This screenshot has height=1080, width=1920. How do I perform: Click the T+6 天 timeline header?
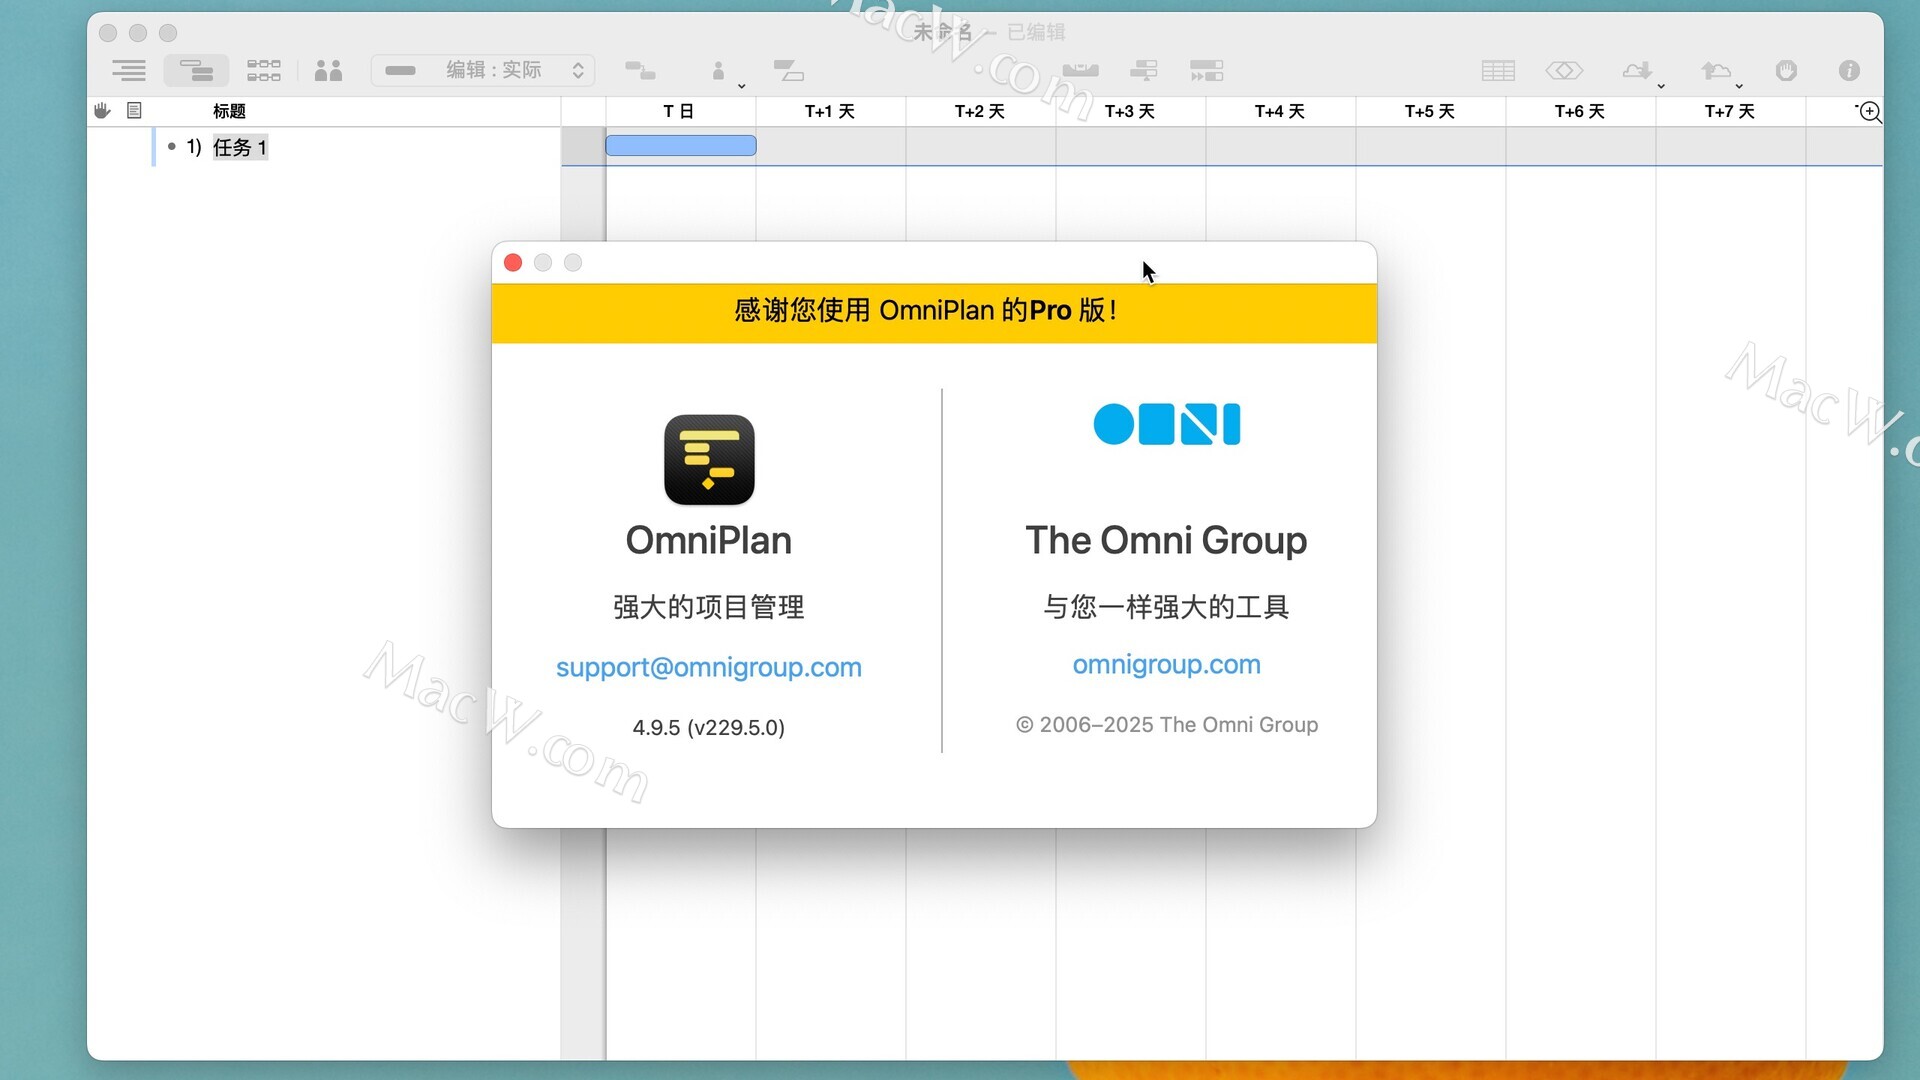(x=1580, y=111)
